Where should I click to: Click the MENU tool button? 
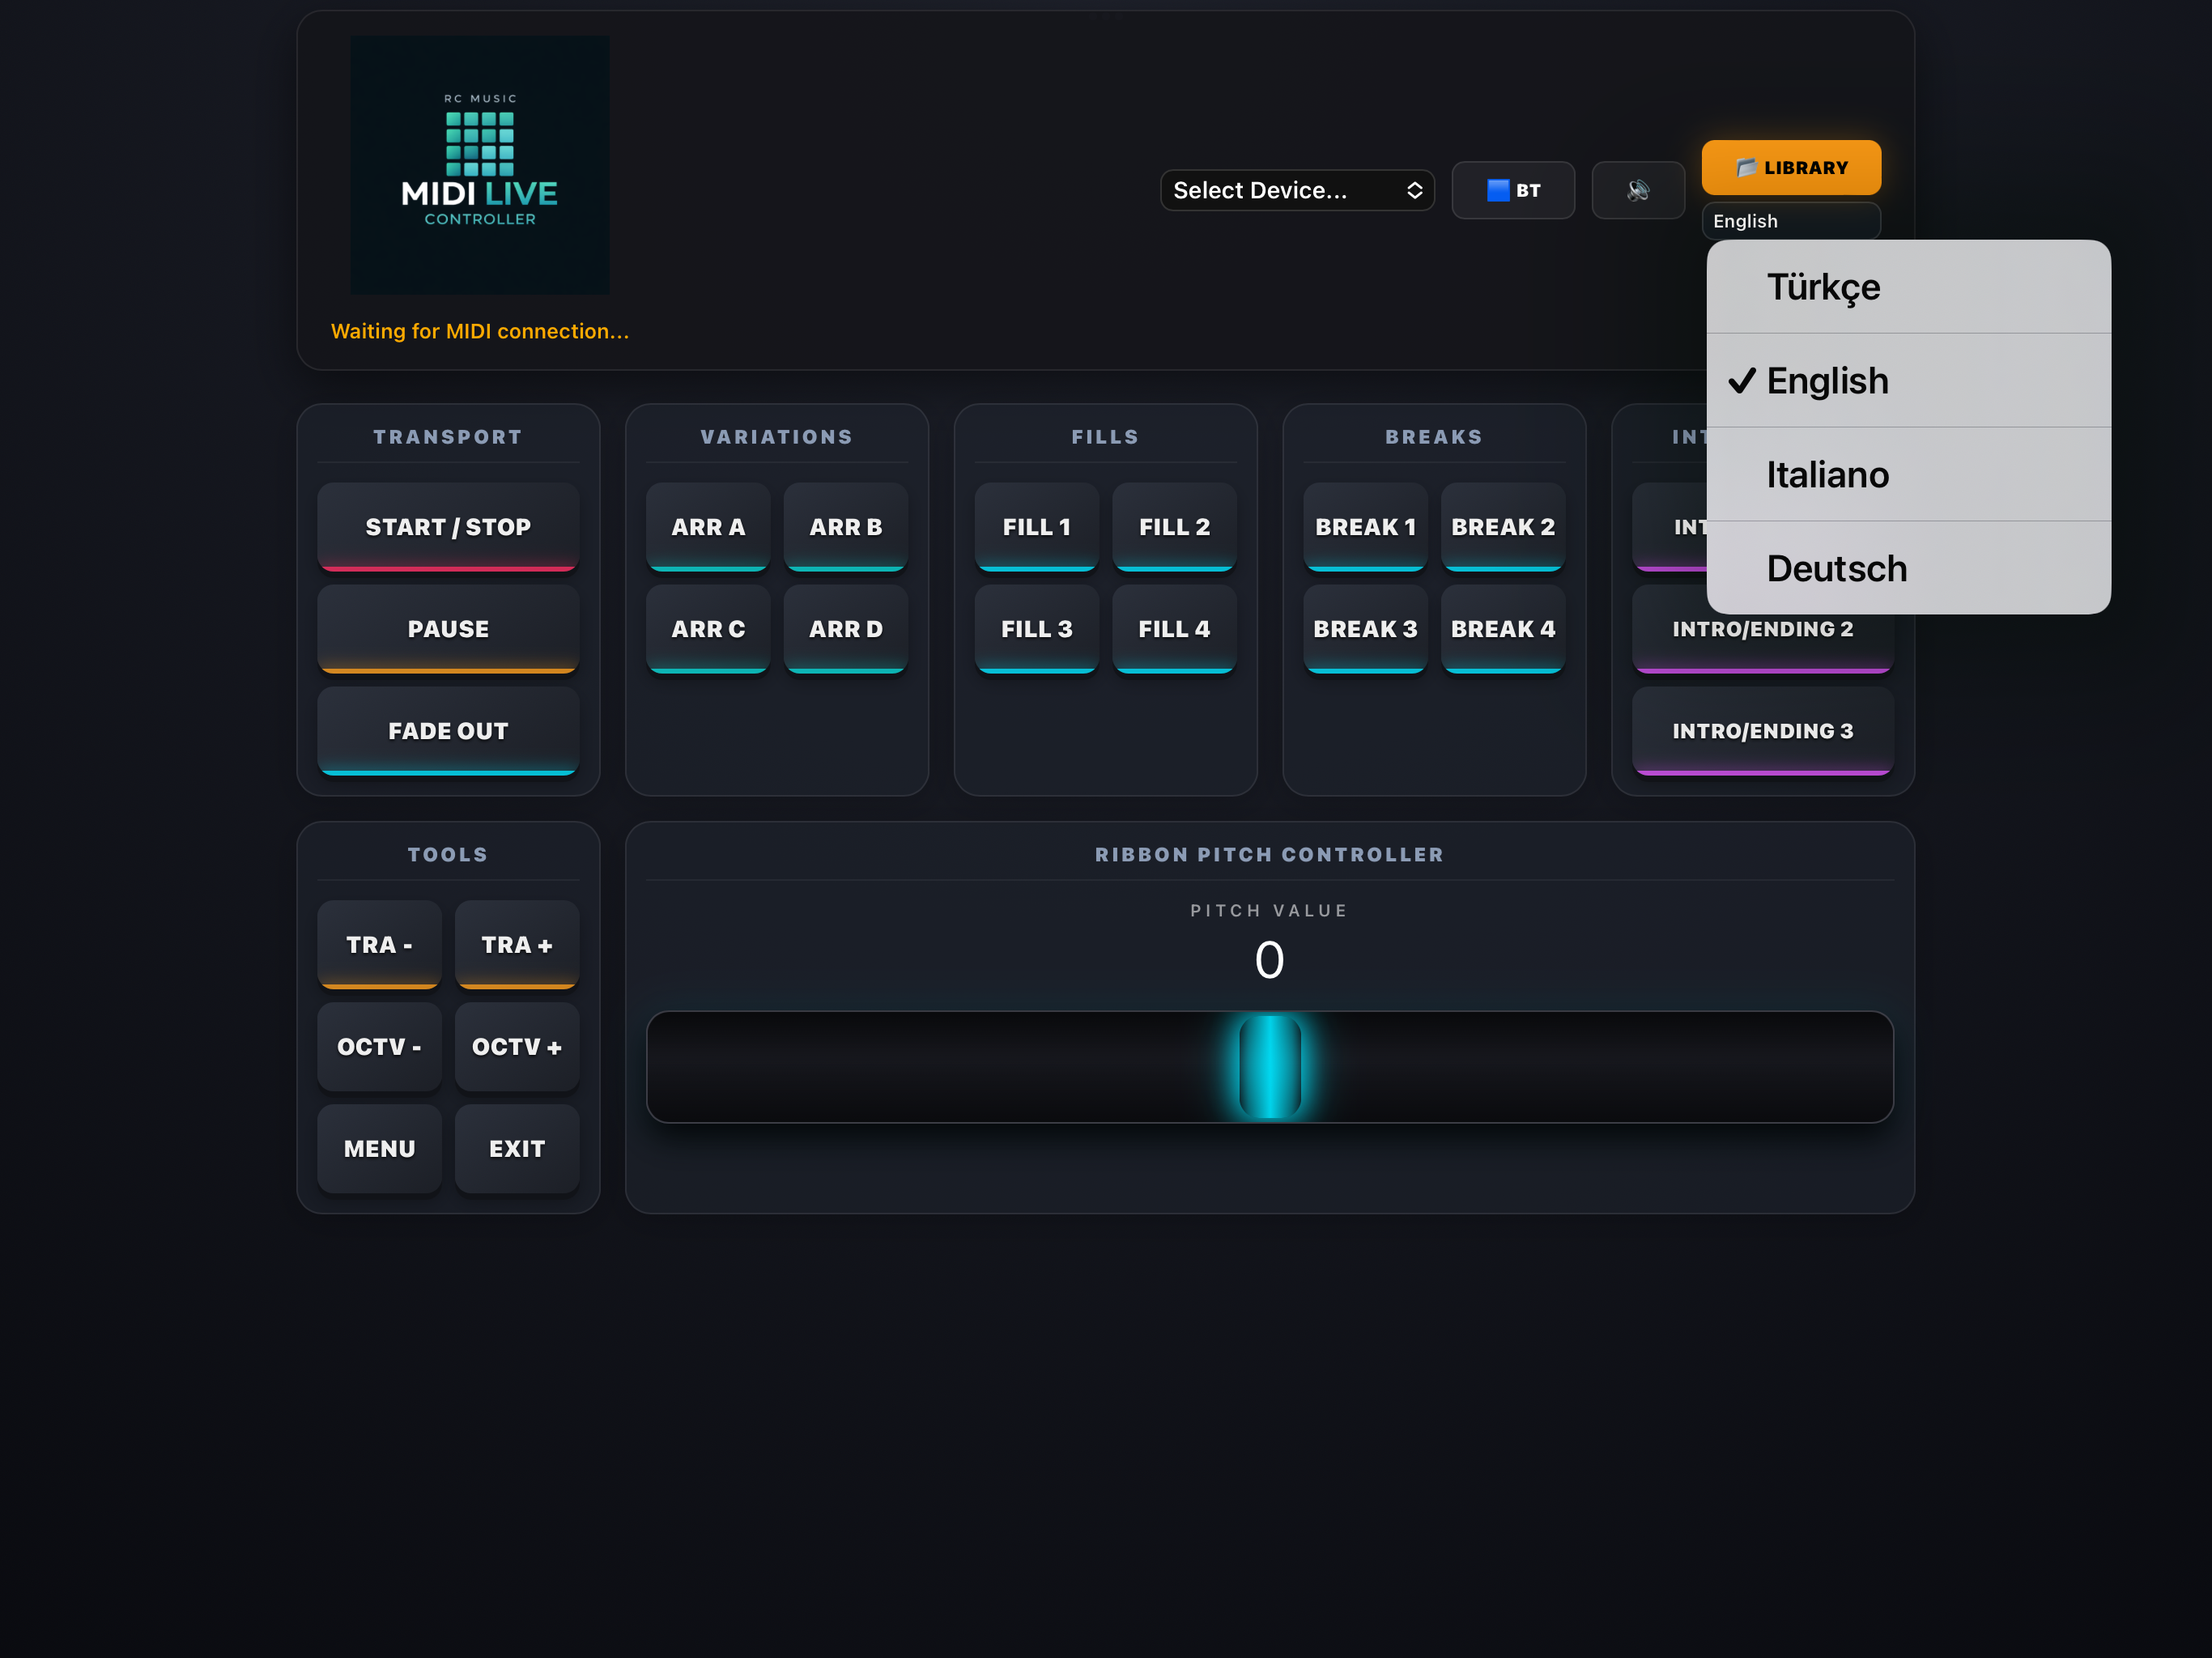(x=379, y=1149)
